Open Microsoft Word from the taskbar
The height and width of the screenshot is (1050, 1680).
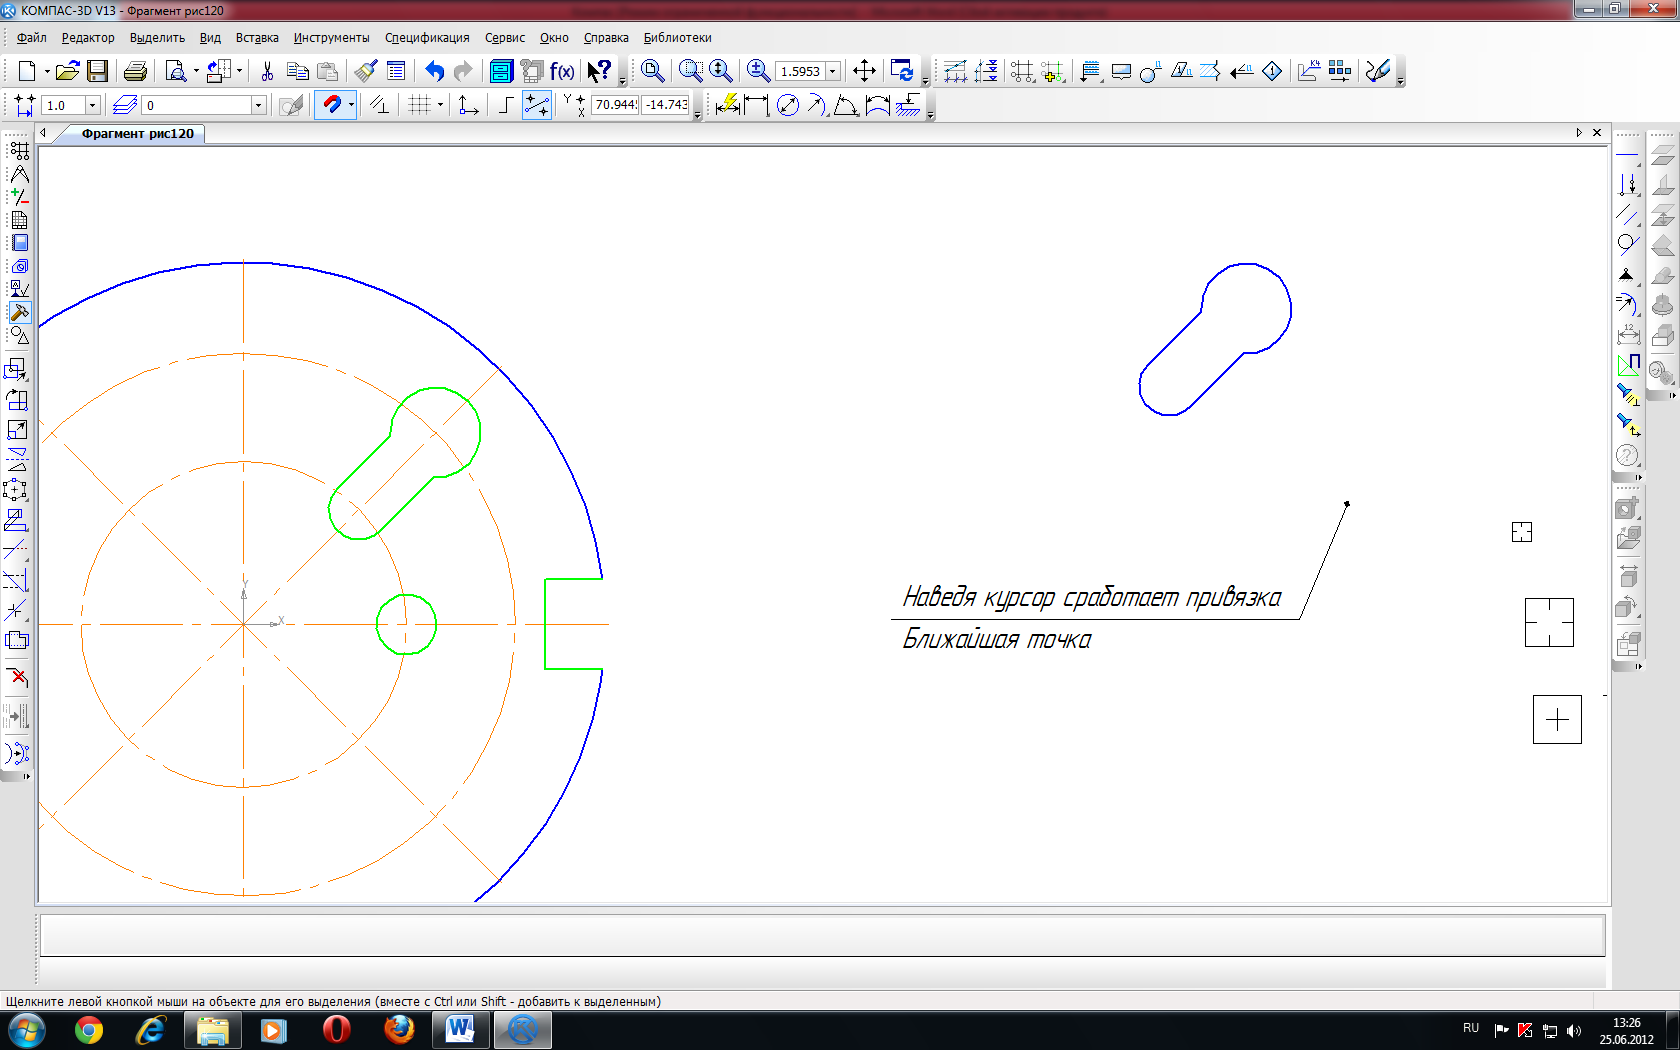click(x=460, y=1030)
